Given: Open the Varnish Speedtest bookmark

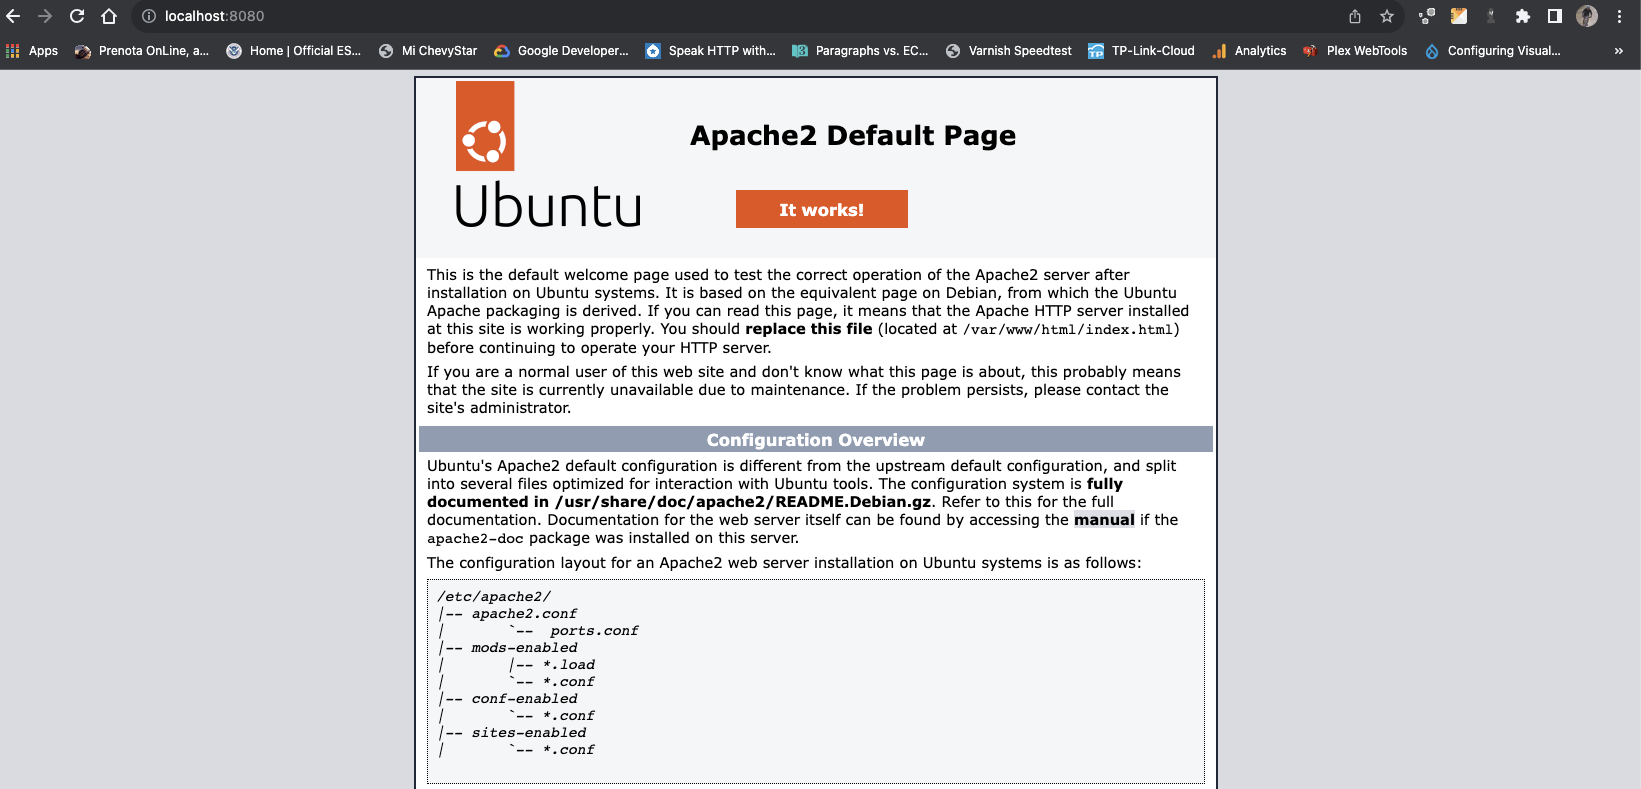Looking at the screenshot, I should click(x=1009, y=51).
